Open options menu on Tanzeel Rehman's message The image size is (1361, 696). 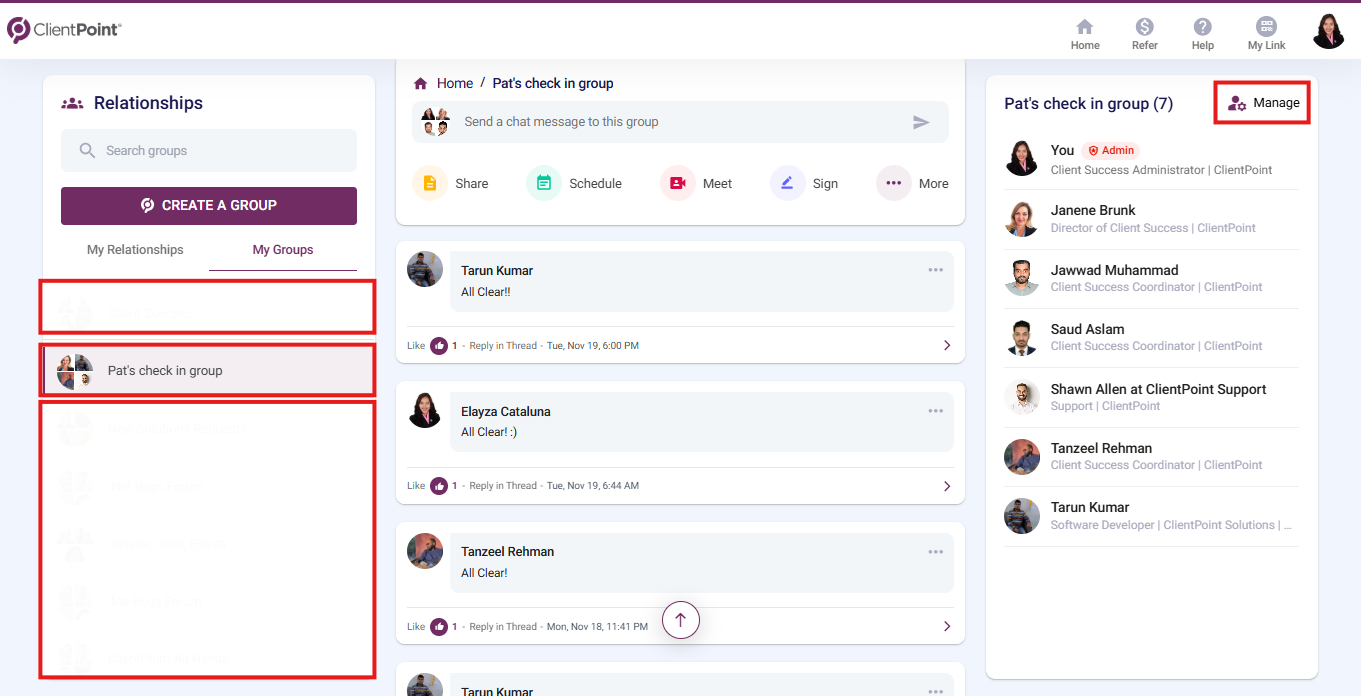click(x=935, y=551)
